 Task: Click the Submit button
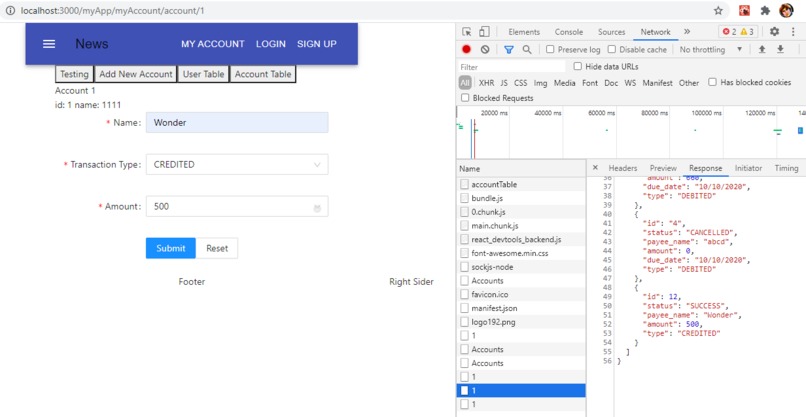tap(171, 248)
